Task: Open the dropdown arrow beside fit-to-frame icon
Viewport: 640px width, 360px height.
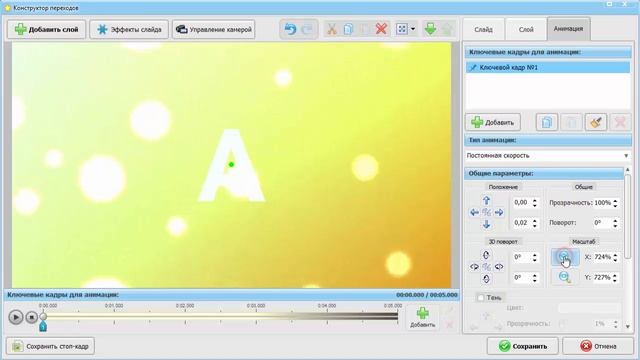Action: tap(413, 29)
